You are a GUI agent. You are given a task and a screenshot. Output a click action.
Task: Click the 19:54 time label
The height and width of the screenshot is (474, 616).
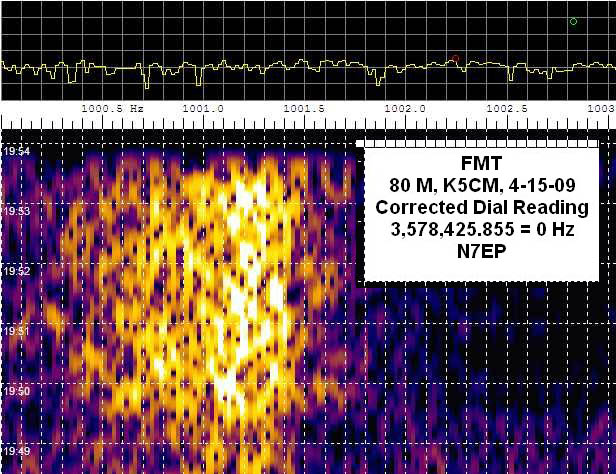click(16, 151)
